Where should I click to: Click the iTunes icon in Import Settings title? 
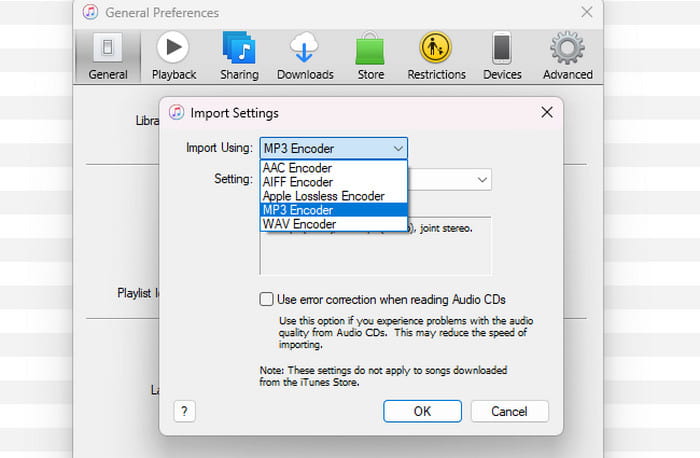pos(176,112)
